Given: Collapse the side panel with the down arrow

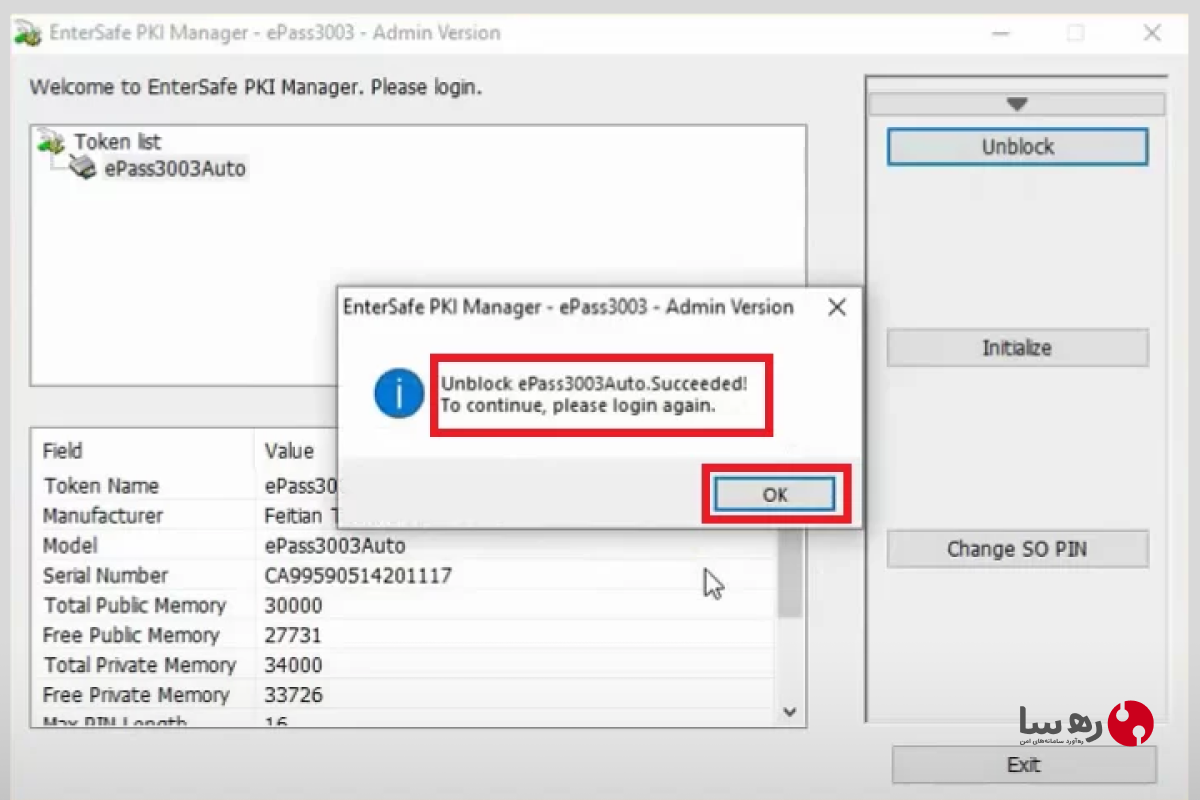Looking at the screenshot, I should click(1017, 104).
